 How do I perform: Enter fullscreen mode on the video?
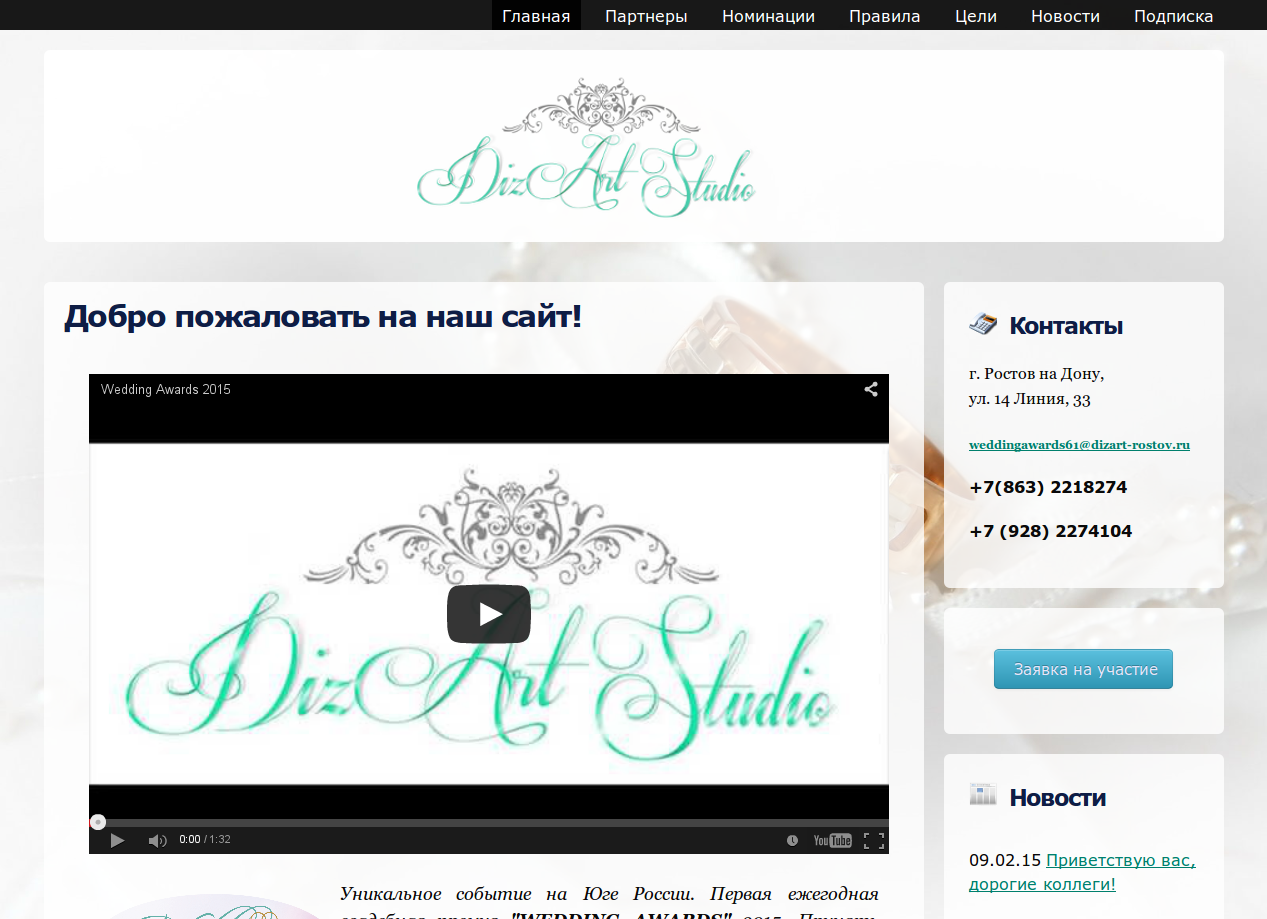[873, 840]
